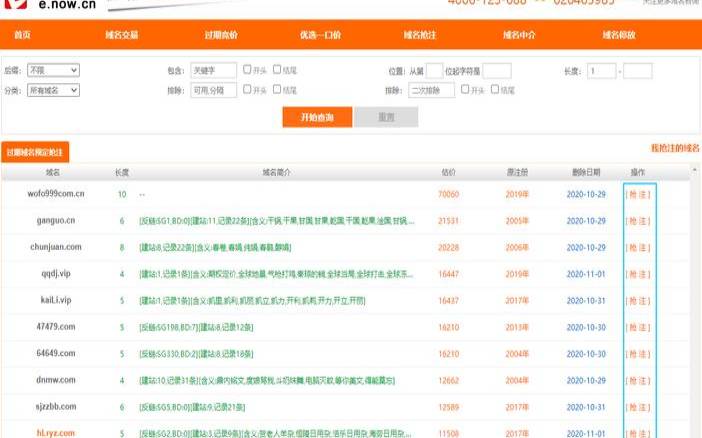Click the 域名简介 column header

click(276, 172)
